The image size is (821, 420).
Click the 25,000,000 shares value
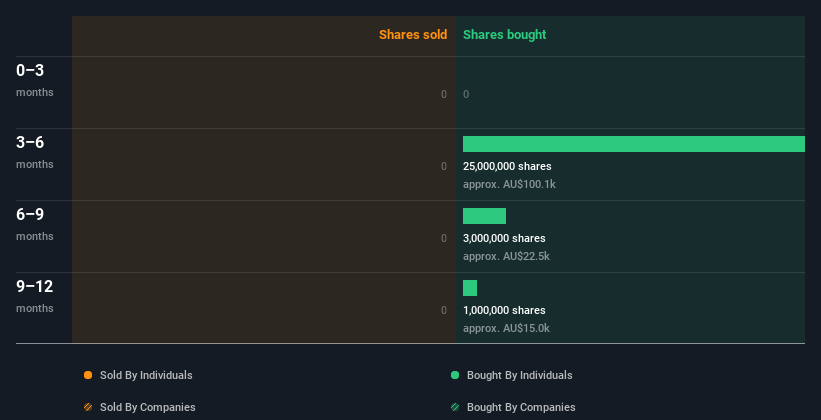click(x=507, y=167)
